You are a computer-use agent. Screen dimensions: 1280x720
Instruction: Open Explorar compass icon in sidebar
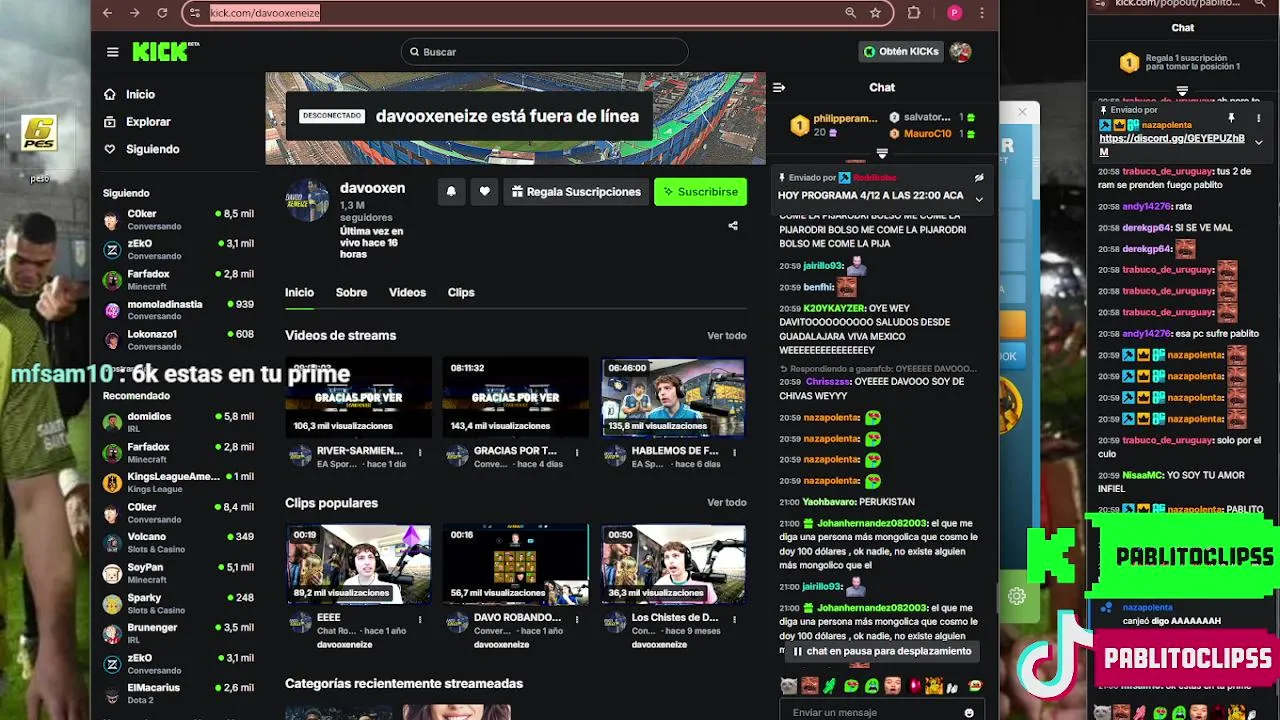point(110,121)
